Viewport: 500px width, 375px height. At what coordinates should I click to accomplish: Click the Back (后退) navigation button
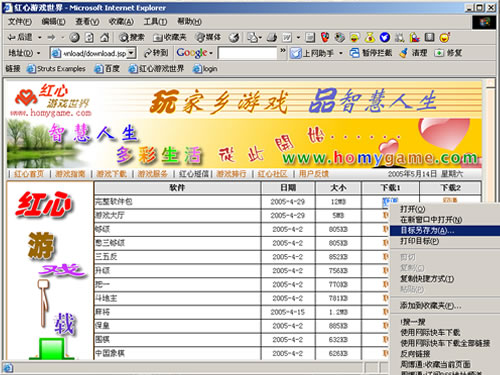[20, 37]
